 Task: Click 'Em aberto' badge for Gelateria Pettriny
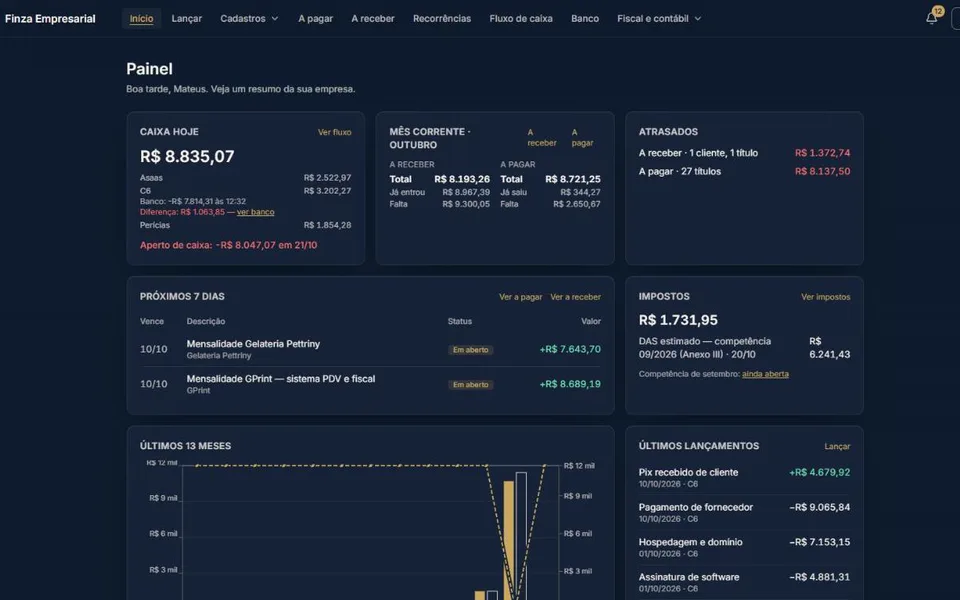470,350
